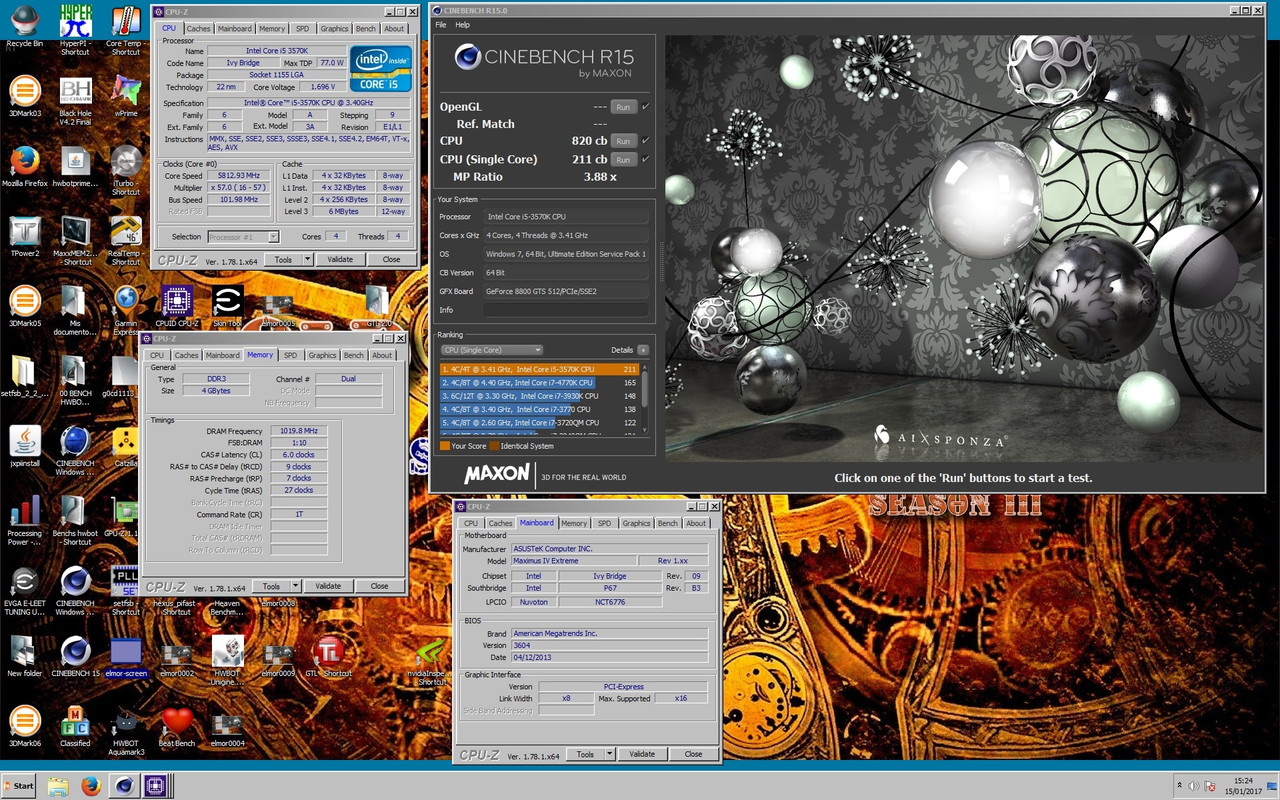Open the CPUID CPU-Z desktop icon
The height and width of the screenshot is (800, 1280).
(176, 306)
